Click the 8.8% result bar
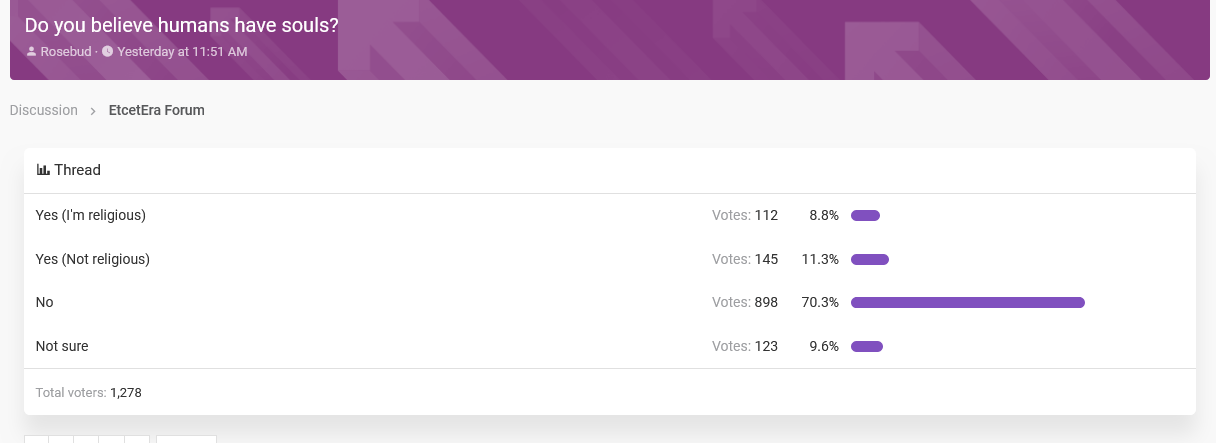Viewport: 1216px width, 443px height. [865, 216]
